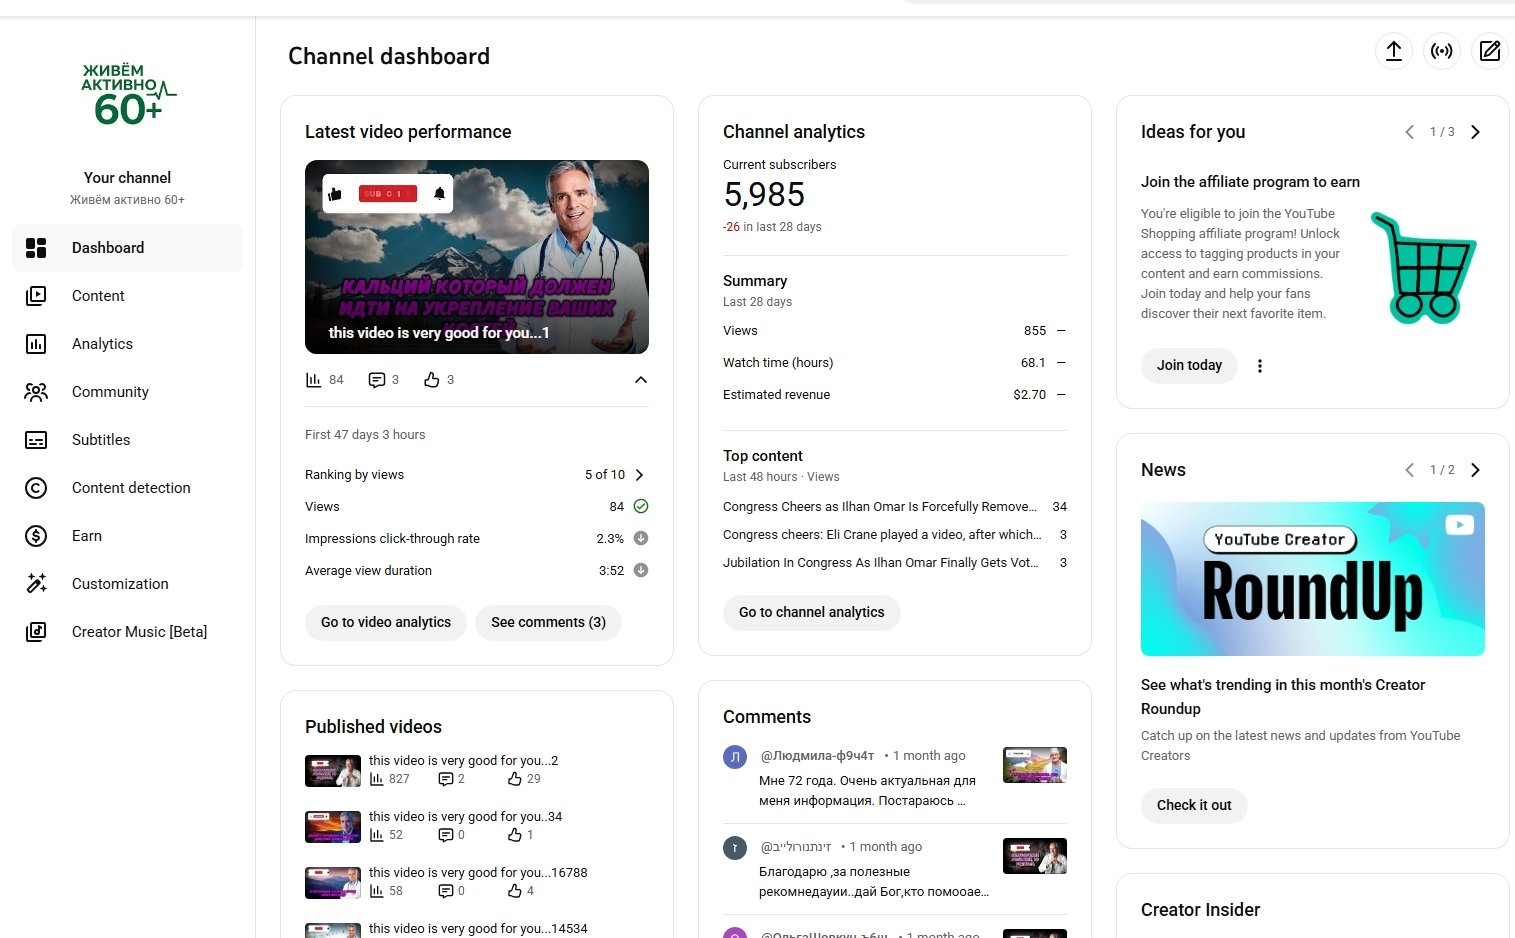Click the Go to video analytics button

[x=386, y=622]
